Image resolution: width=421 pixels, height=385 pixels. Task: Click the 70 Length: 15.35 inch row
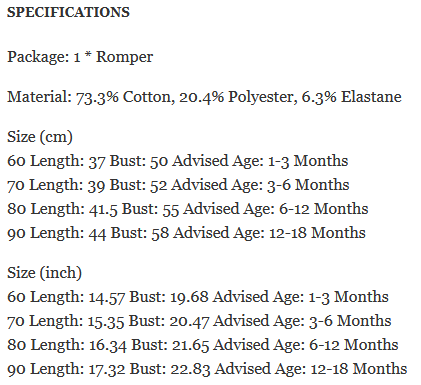click(199, 321)
